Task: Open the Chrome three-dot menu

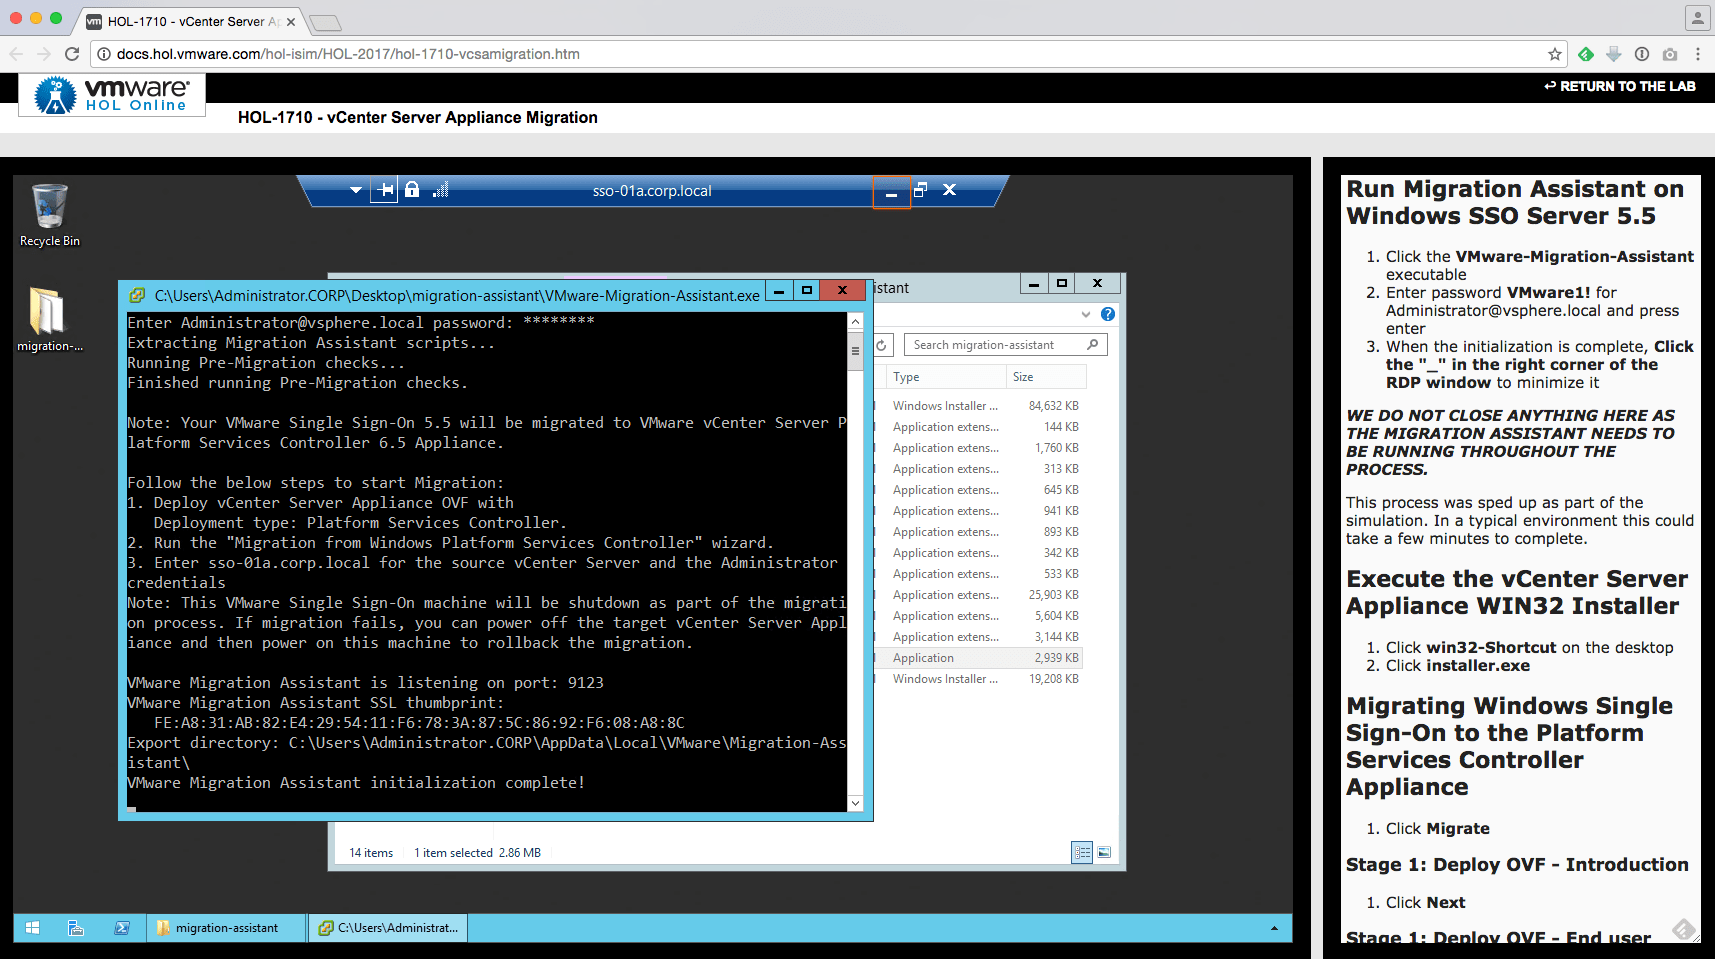Action: point(1698,54)
